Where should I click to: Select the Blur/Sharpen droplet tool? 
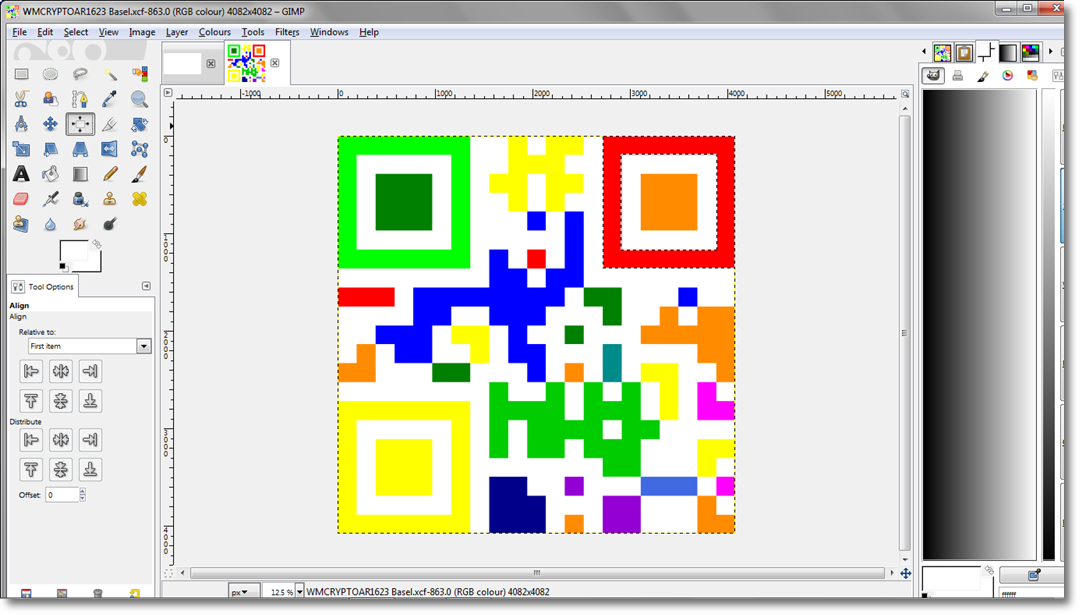point(50,224)
